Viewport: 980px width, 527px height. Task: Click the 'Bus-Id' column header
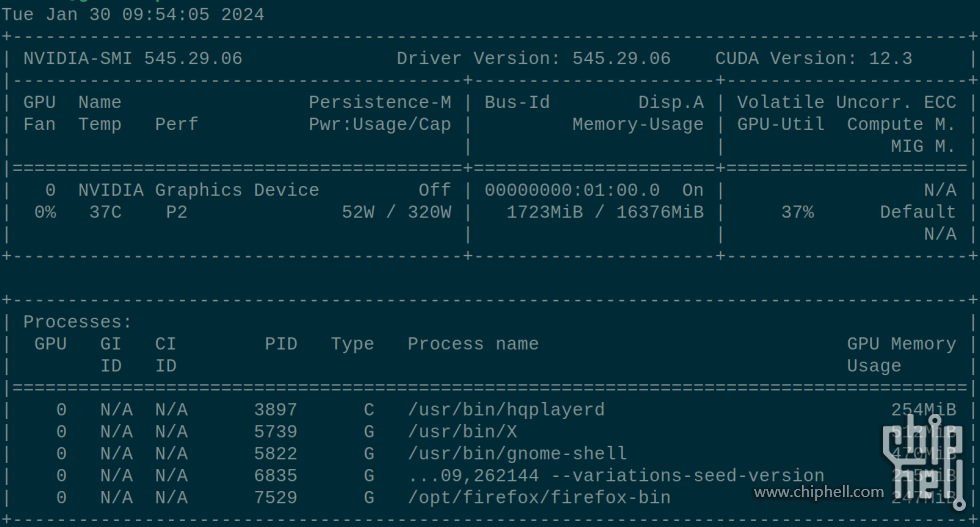[x=517, y=103]
